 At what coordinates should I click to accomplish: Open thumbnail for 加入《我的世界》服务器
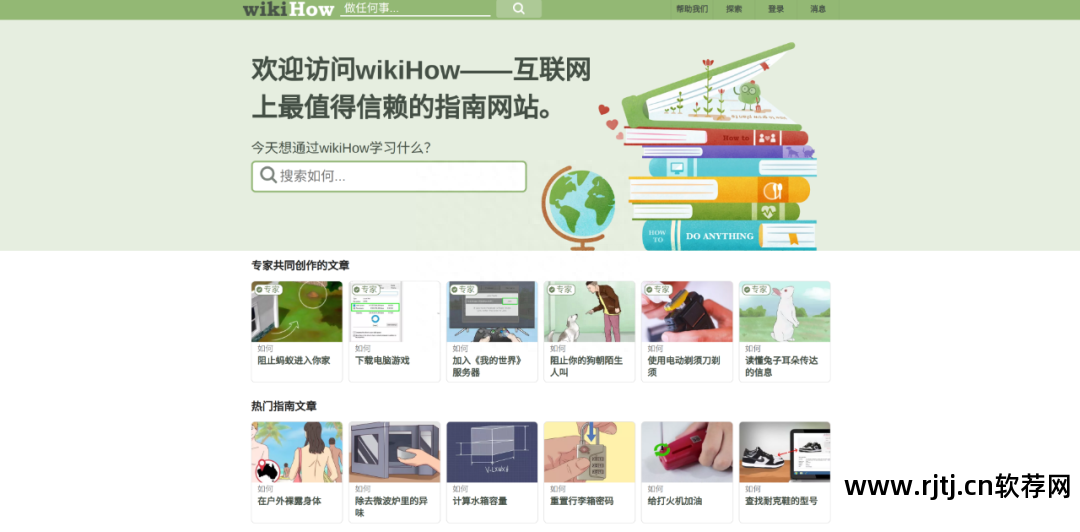492,311
